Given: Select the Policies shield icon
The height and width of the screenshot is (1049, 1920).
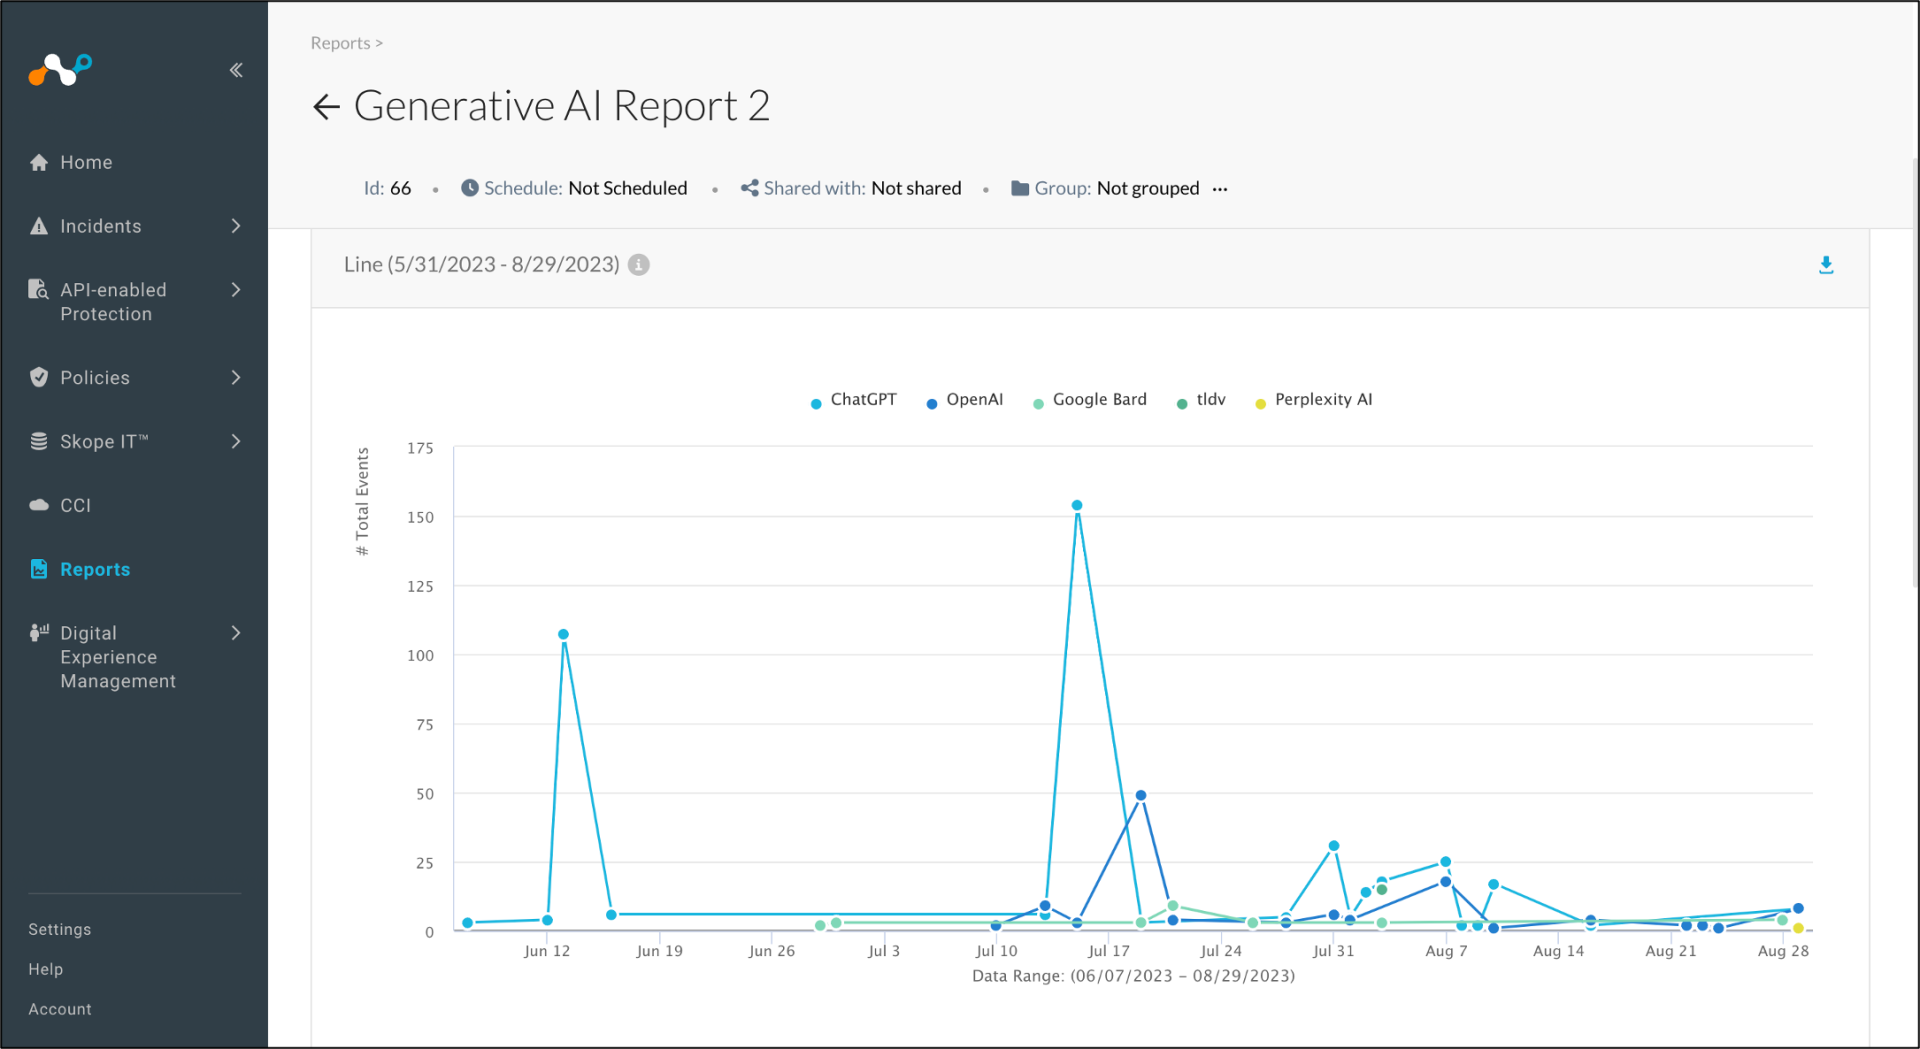Looking at the screenshot, I should [39, 377].
